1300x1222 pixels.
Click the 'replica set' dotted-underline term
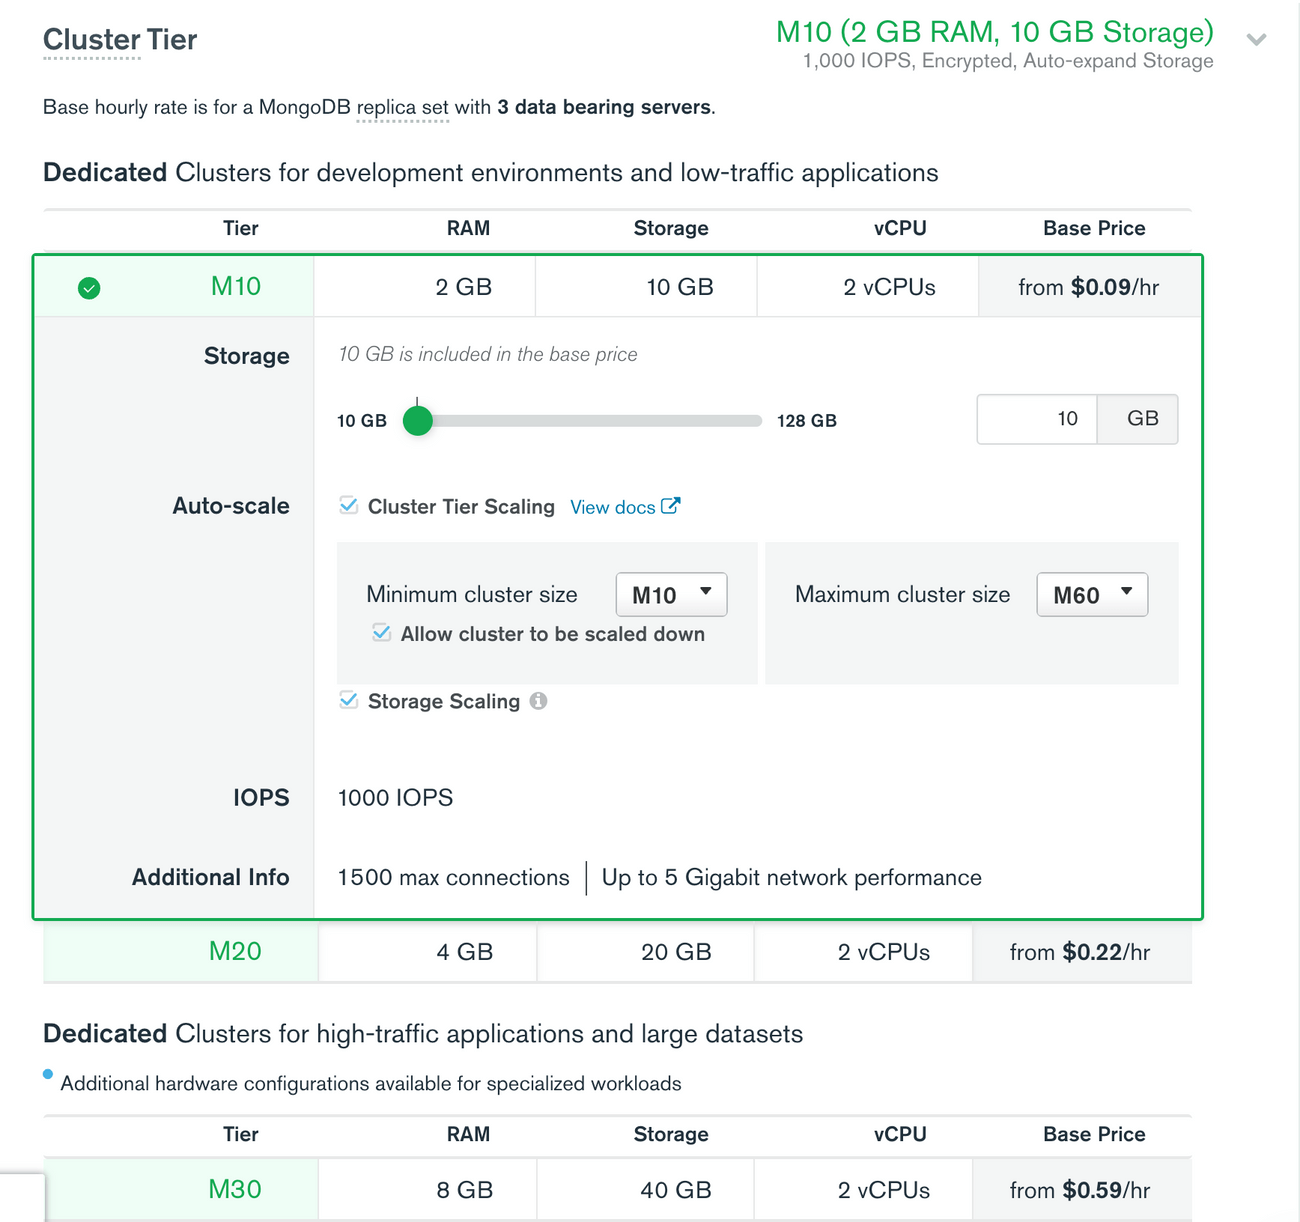[x=403, y=107]
